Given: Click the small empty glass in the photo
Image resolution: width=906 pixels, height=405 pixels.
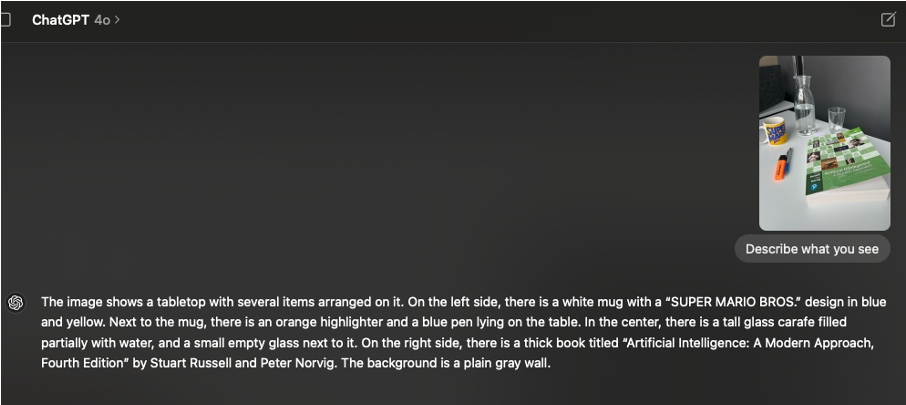Looking at the screenshot, I should pos(836,120).
